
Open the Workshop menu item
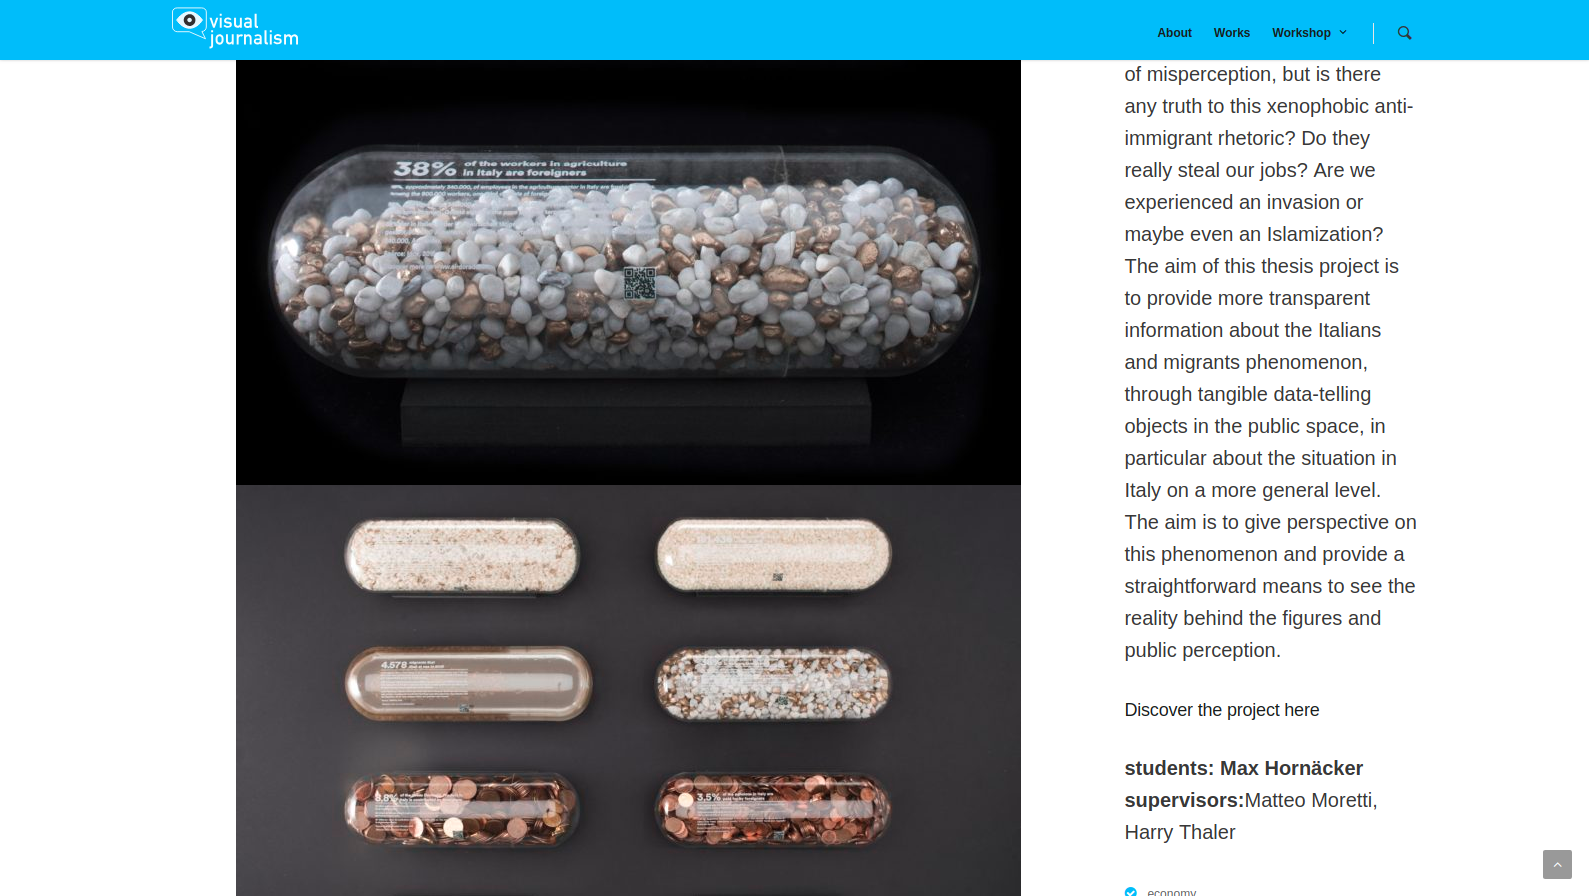[1301, 33]
